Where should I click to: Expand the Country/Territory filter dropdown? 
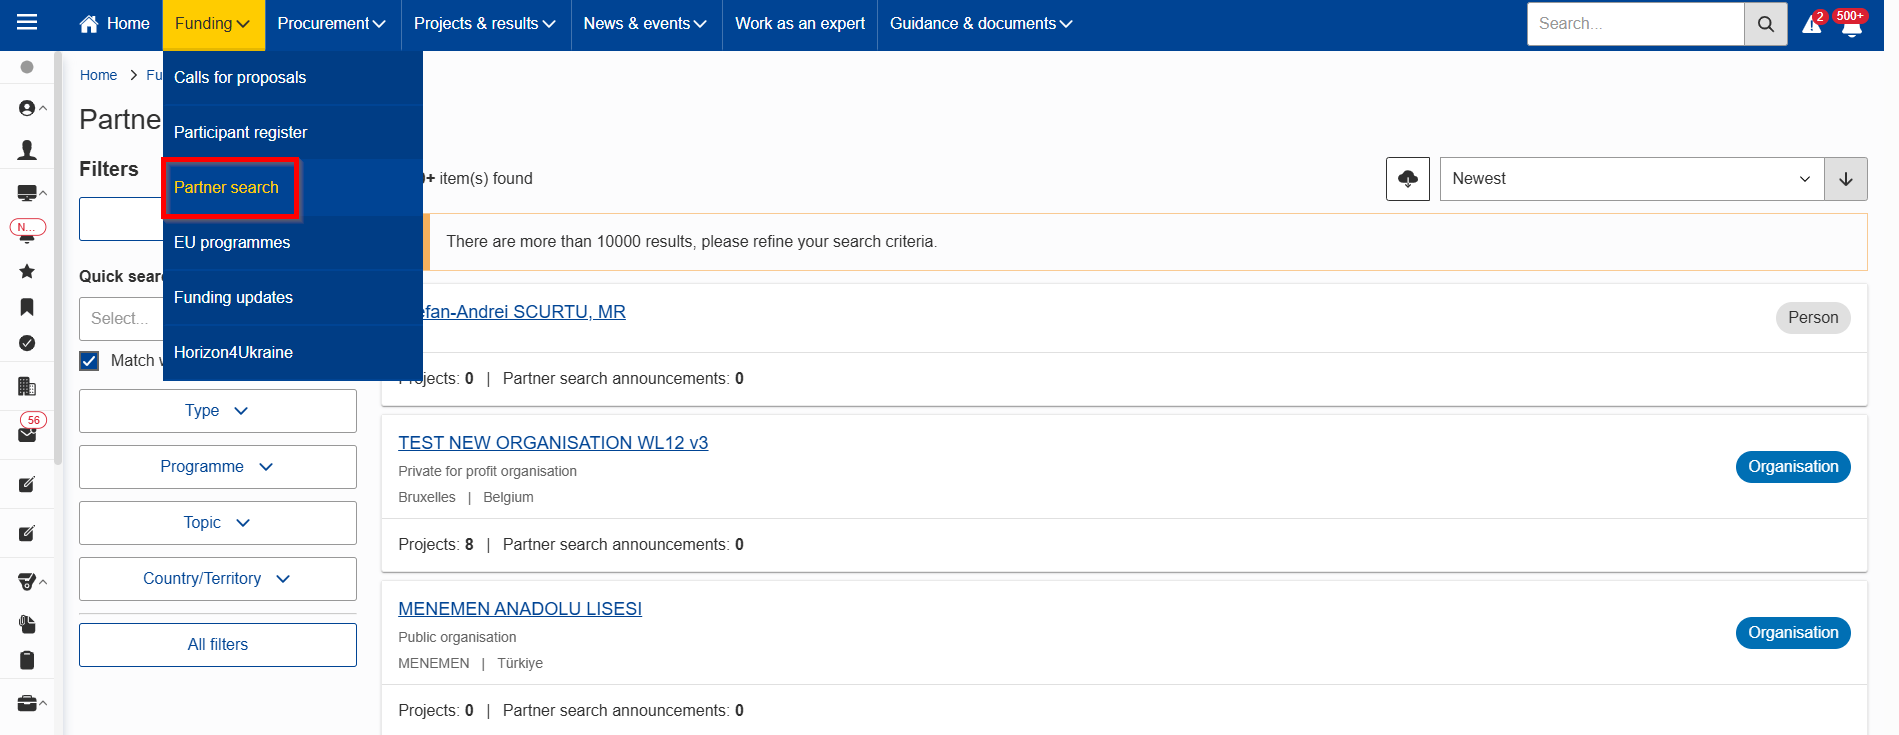[x=218, y=579]
